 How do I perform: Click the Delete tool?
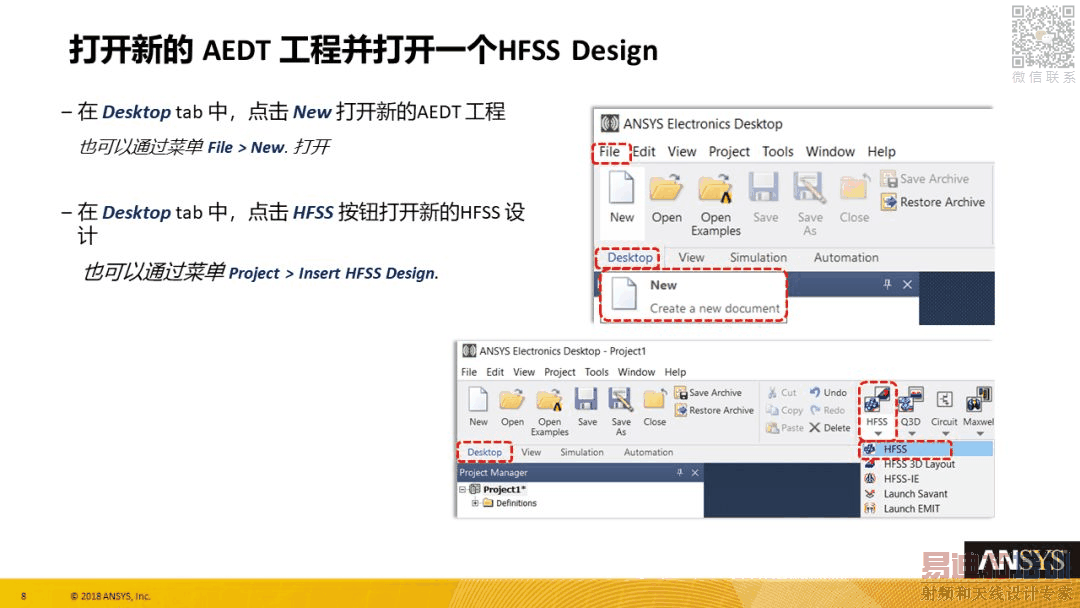830,428
